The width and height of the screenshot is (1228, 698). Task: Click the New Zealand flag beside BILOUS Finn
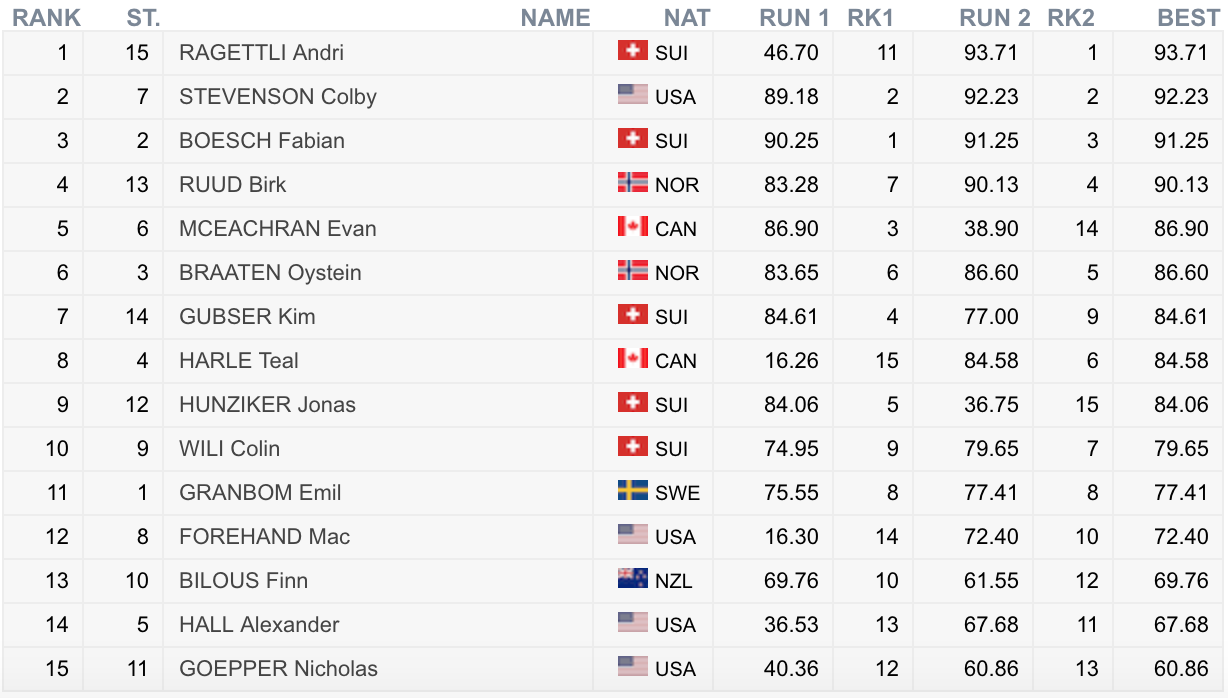(632, 579)
